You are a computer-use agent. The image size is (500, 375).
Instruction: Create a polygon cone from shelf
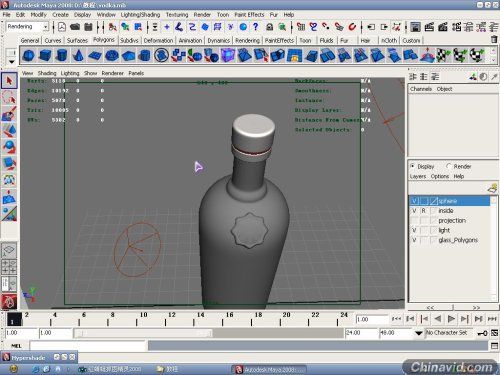point(78,55)
